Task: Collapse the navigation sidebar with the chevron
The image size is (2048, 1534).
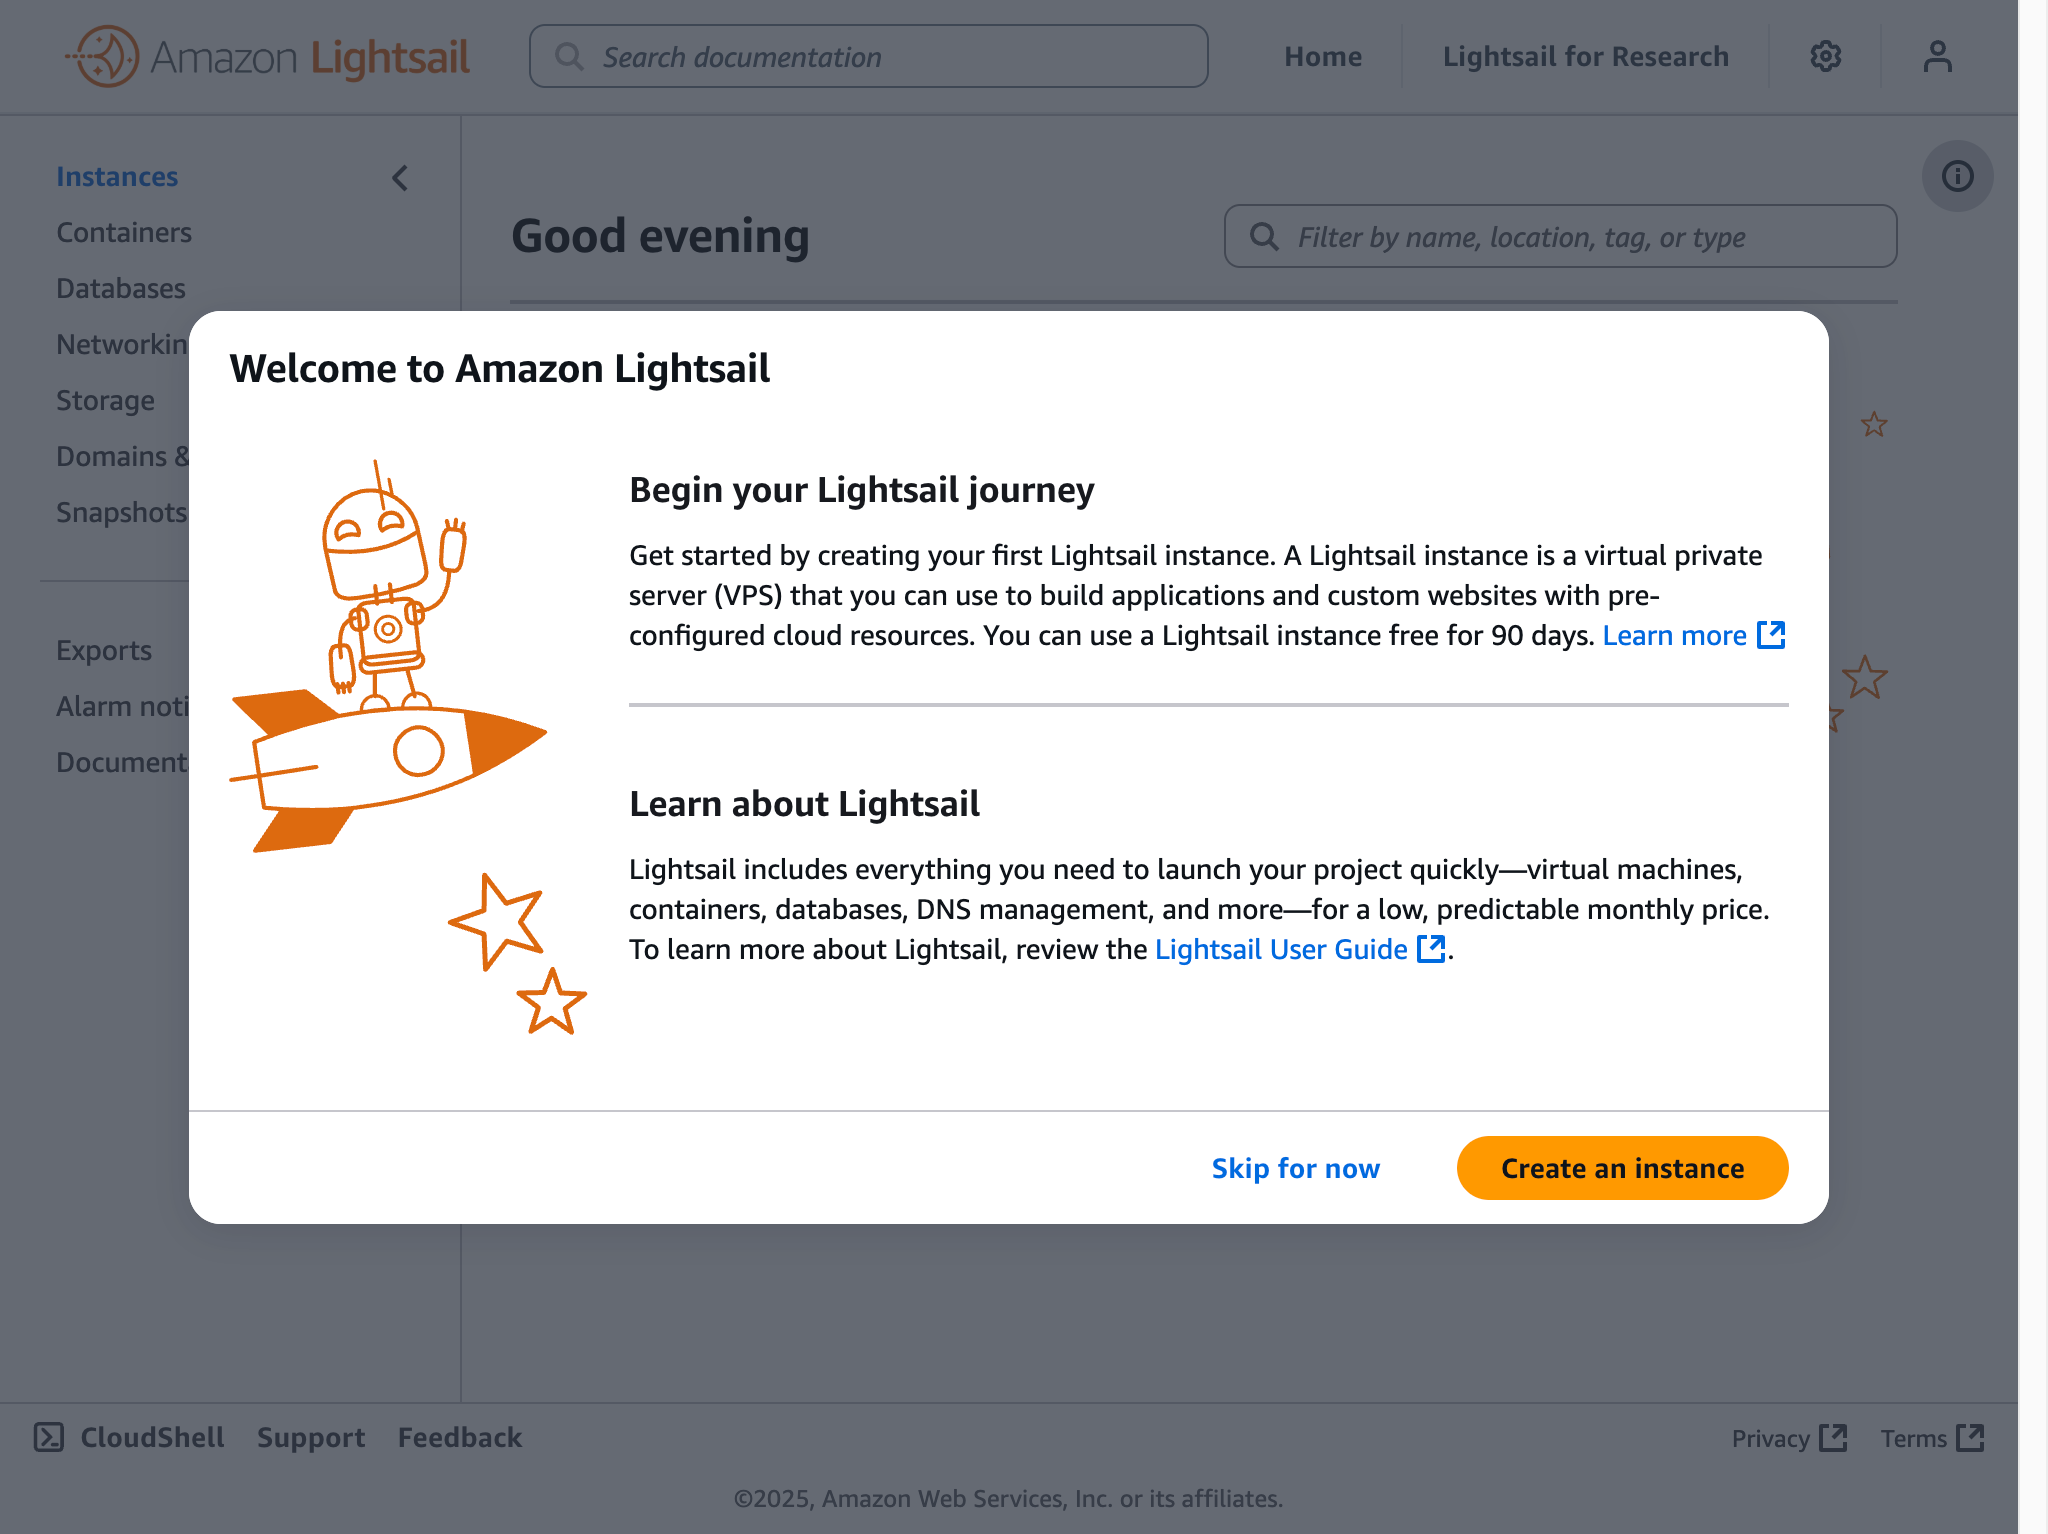Action: click(400, 178)
